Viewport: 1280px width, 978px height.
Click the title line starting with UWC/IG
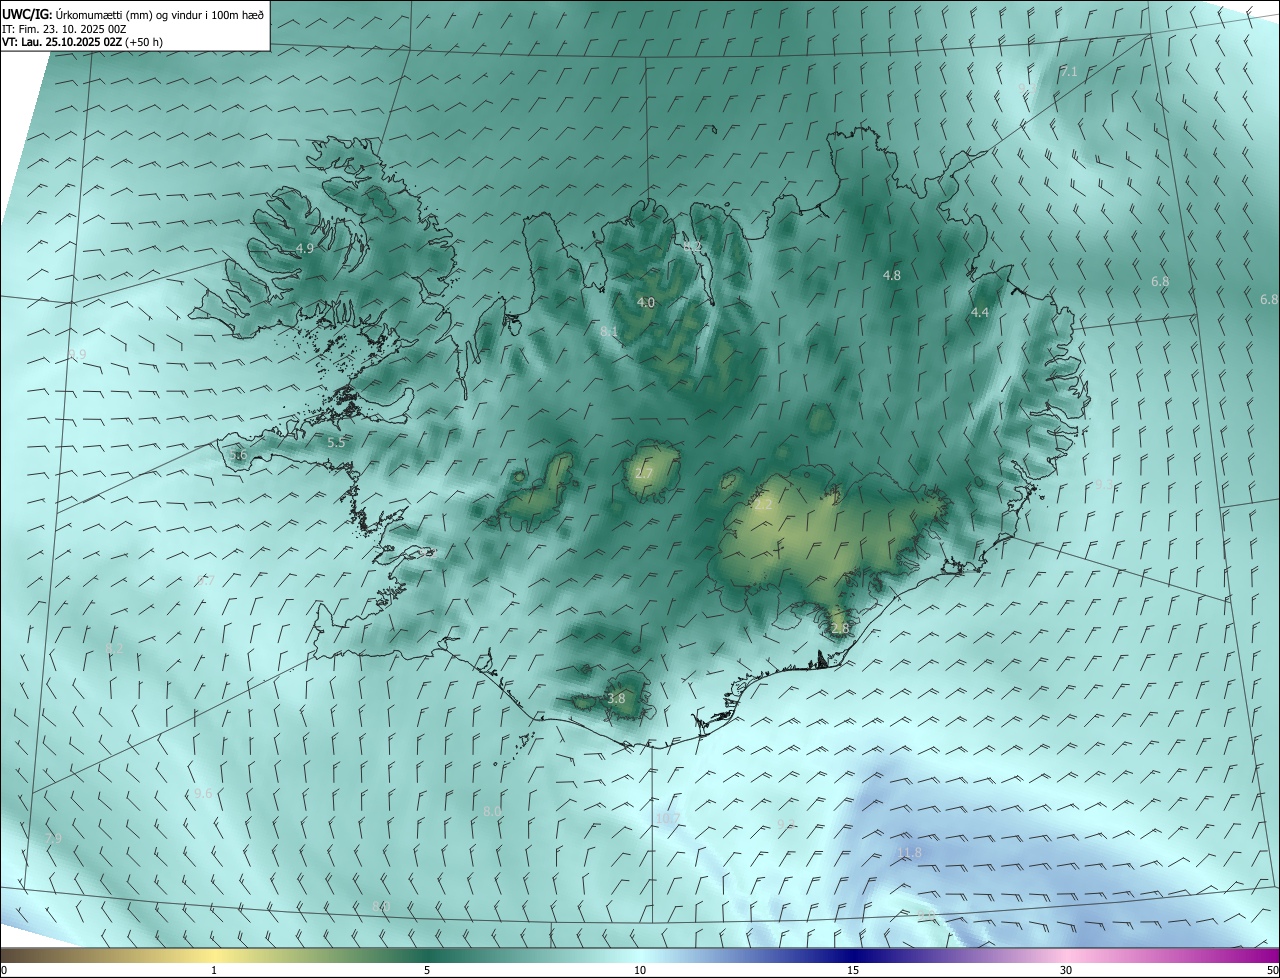pyautogui.click(x=133, y=15)
